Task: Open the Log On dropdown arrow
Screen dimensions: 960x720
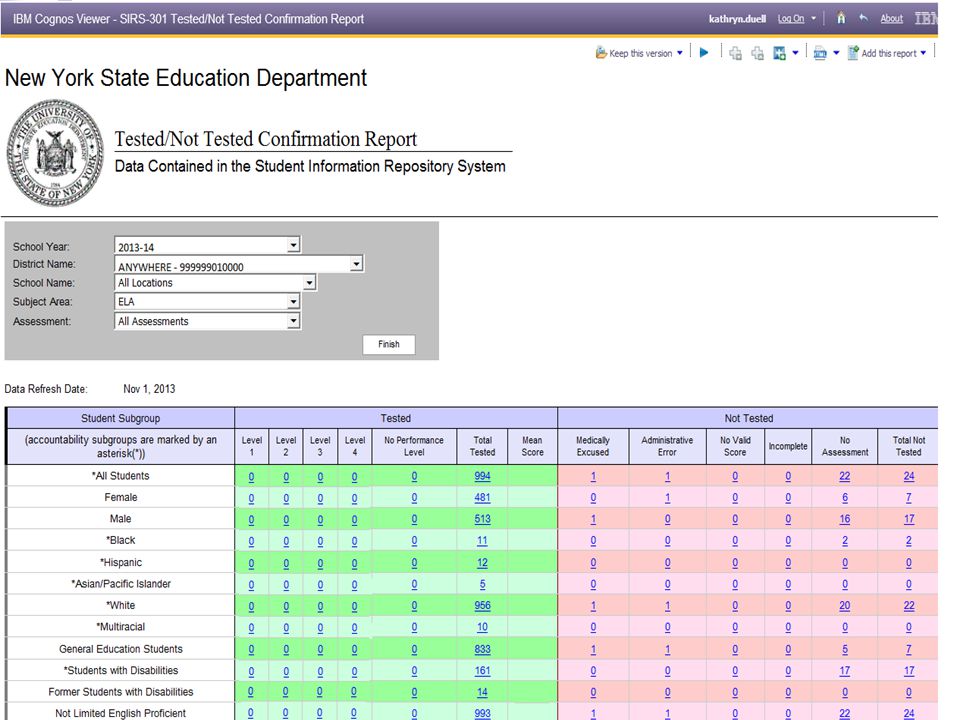Action: [814, 18]
